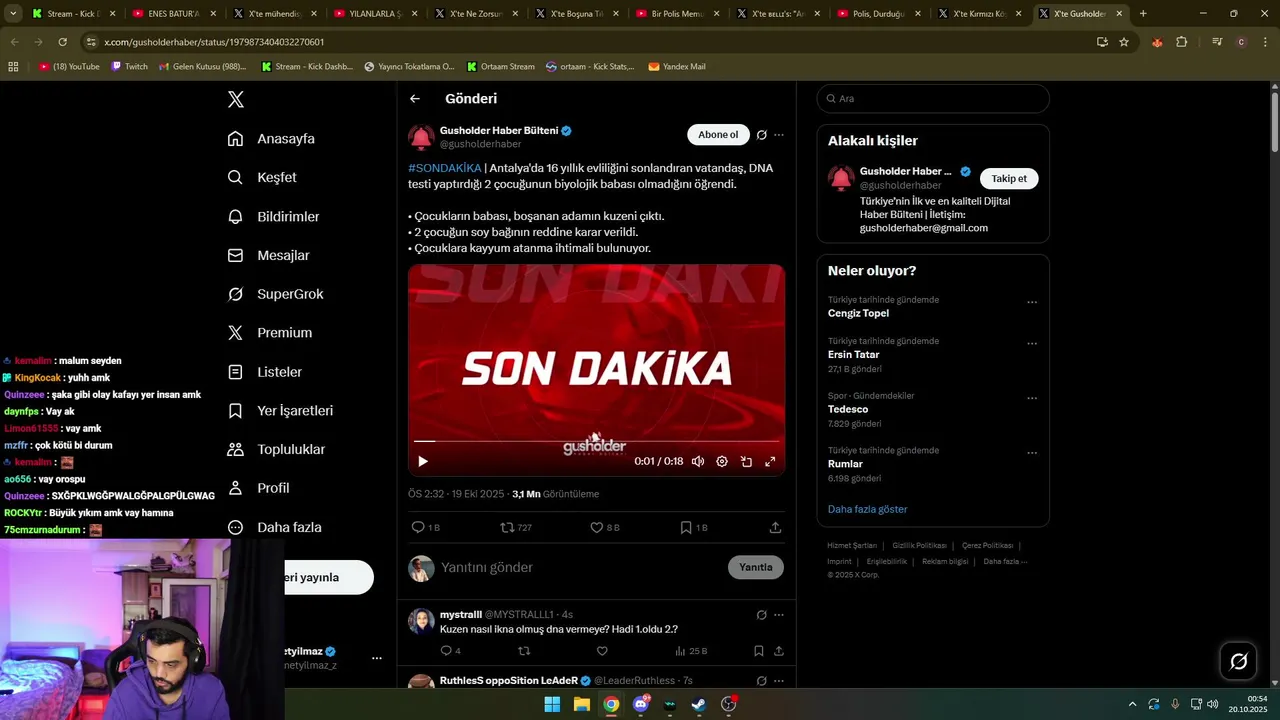Open File Explorer from taskbar

[x=581, y=704]
